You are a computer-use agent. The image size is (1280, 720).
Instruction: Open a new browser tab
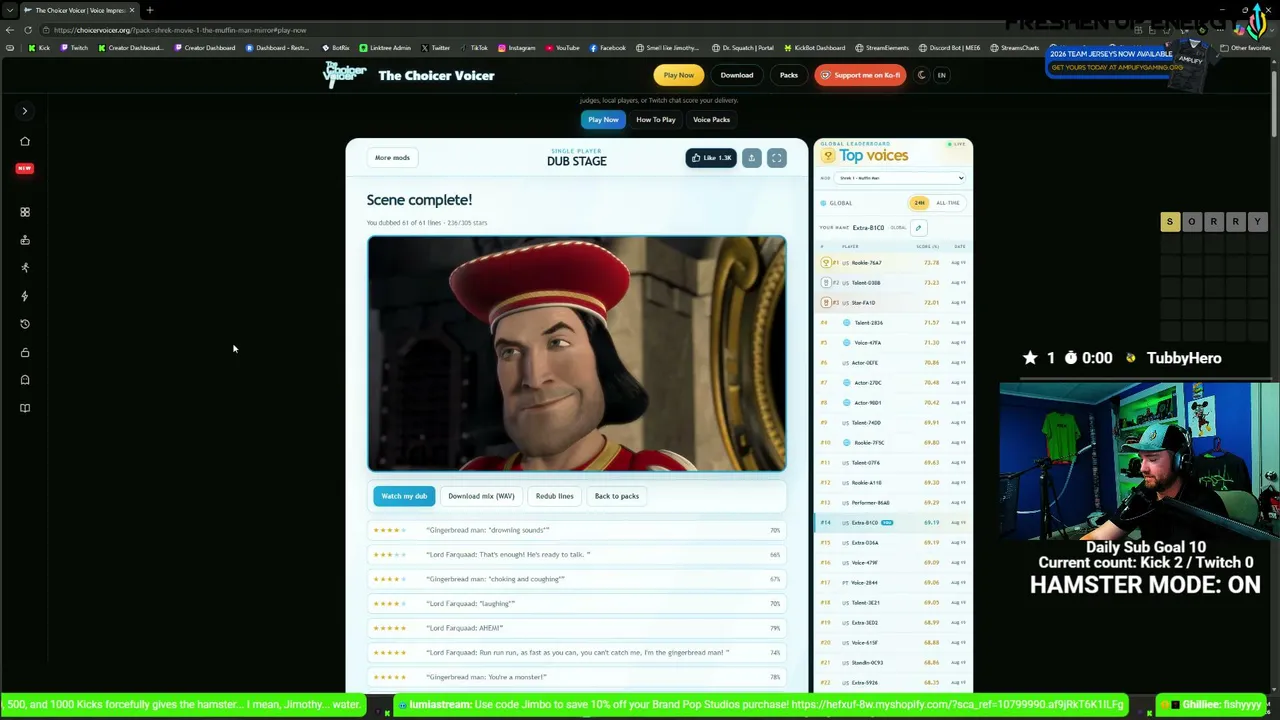coord(149,10)
